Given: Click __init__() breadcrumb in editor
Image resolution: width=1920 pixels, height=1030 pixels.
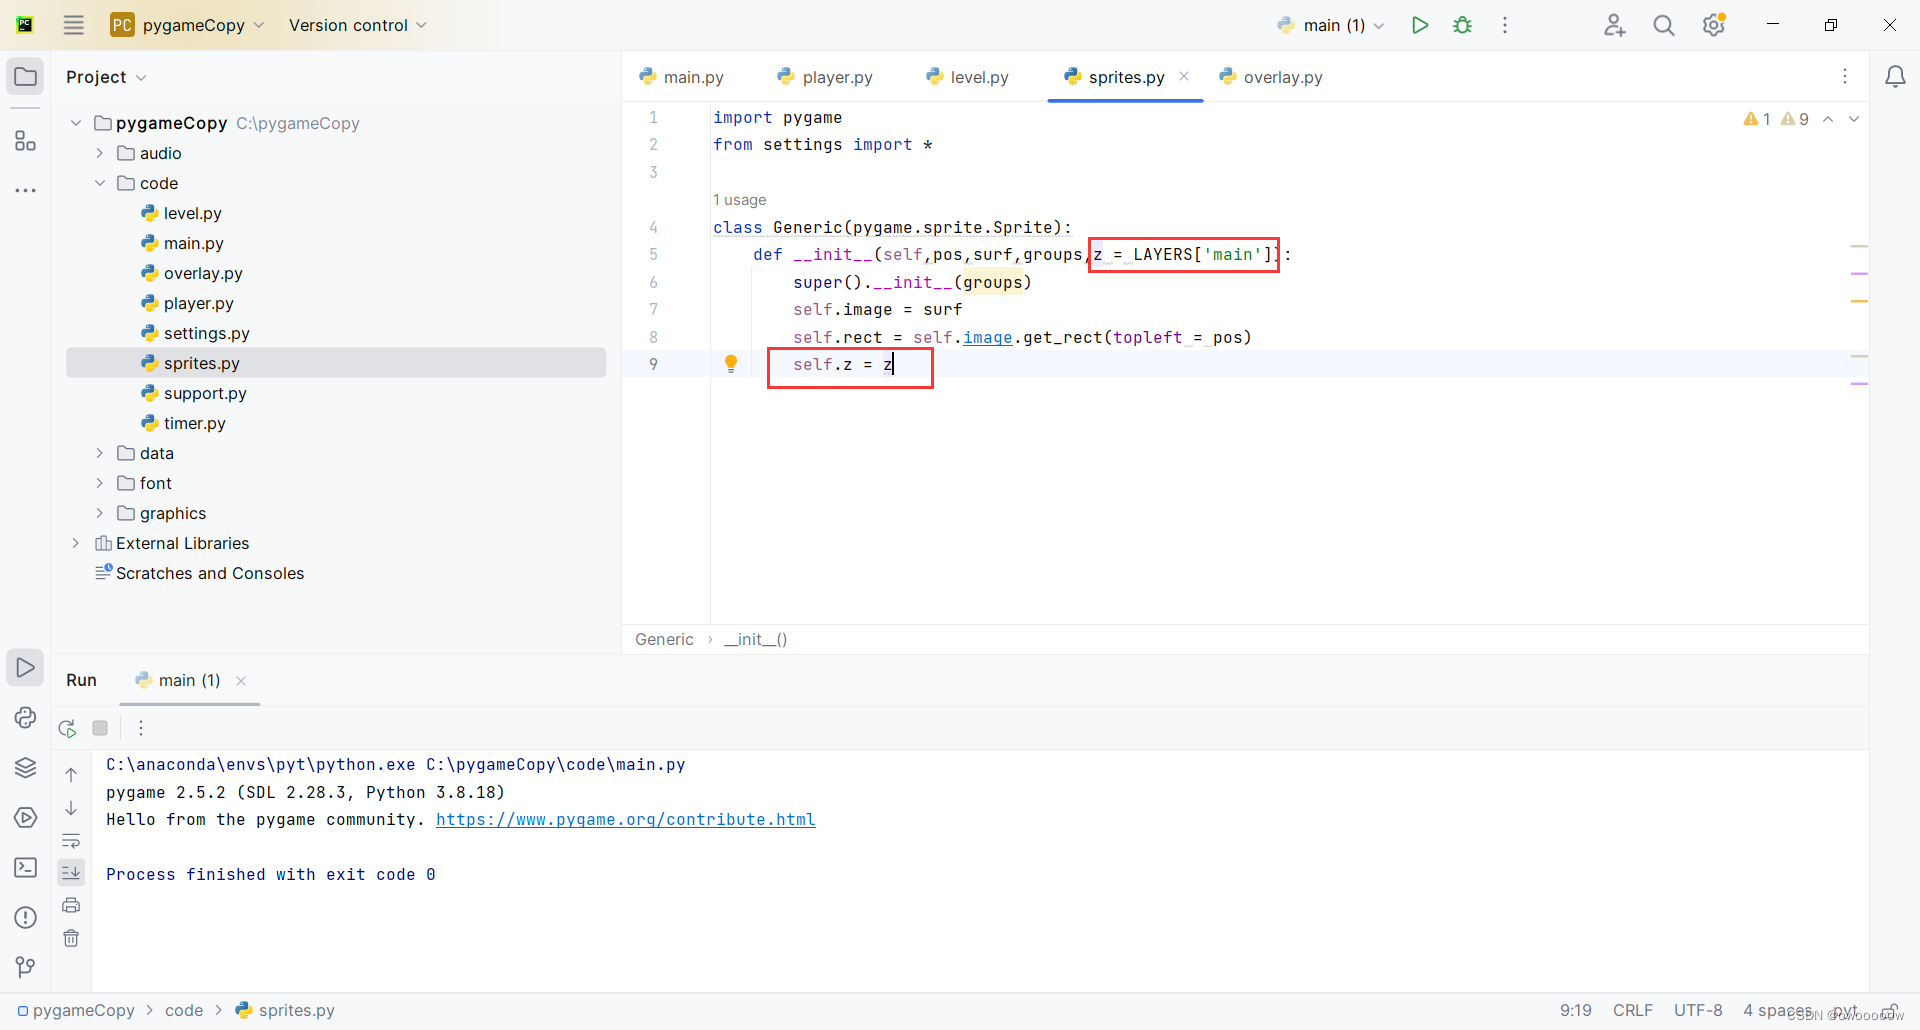Looking at the screenshot, I should [756, 639].
